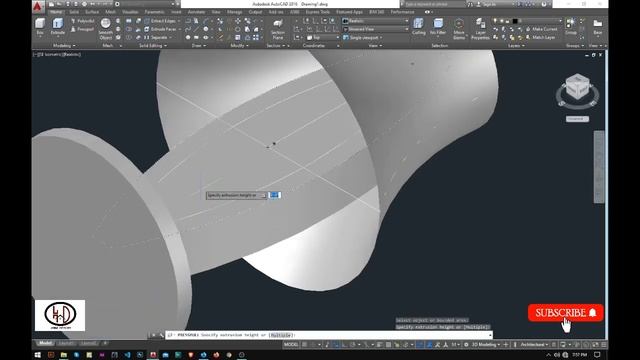Toggle the MODEL space button in status bar
640x360 pixels.
291,345
